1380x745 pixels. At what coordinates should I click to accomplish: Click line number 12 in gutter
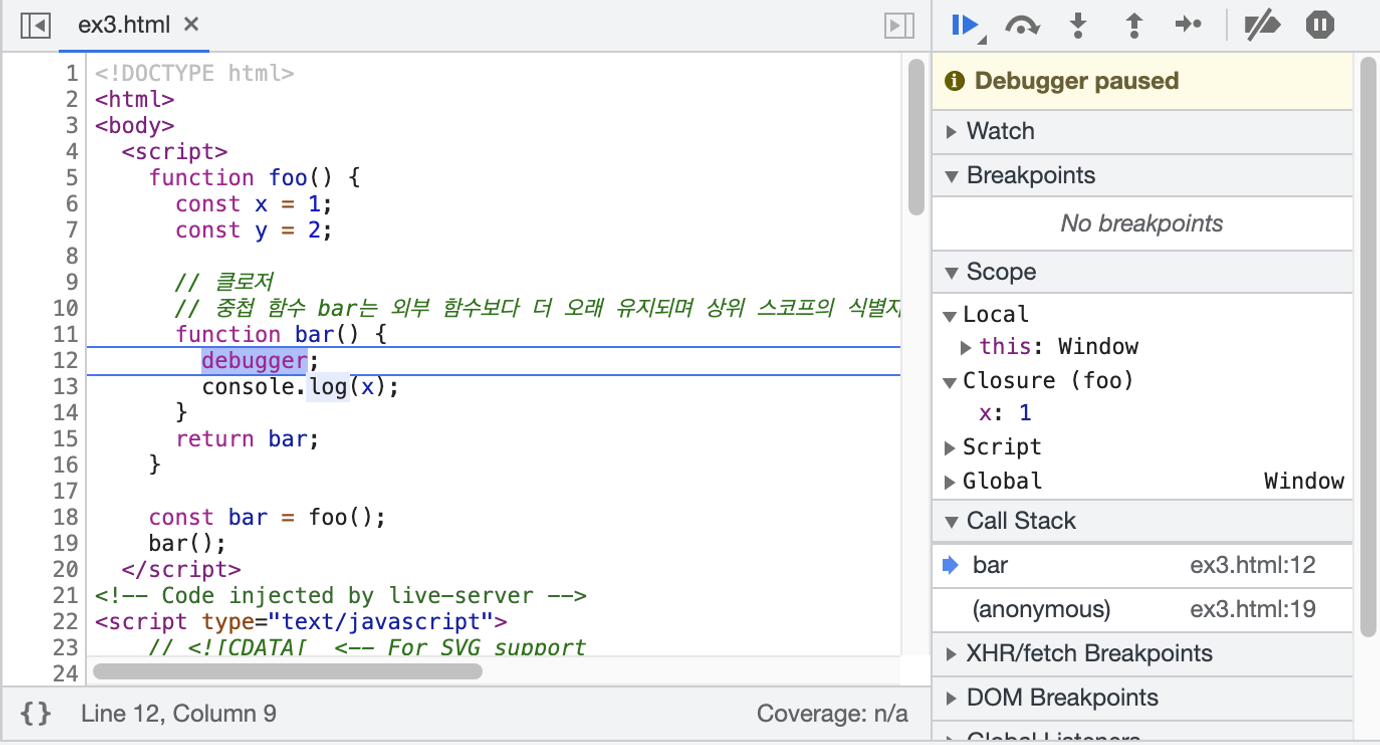pos(65,360)
